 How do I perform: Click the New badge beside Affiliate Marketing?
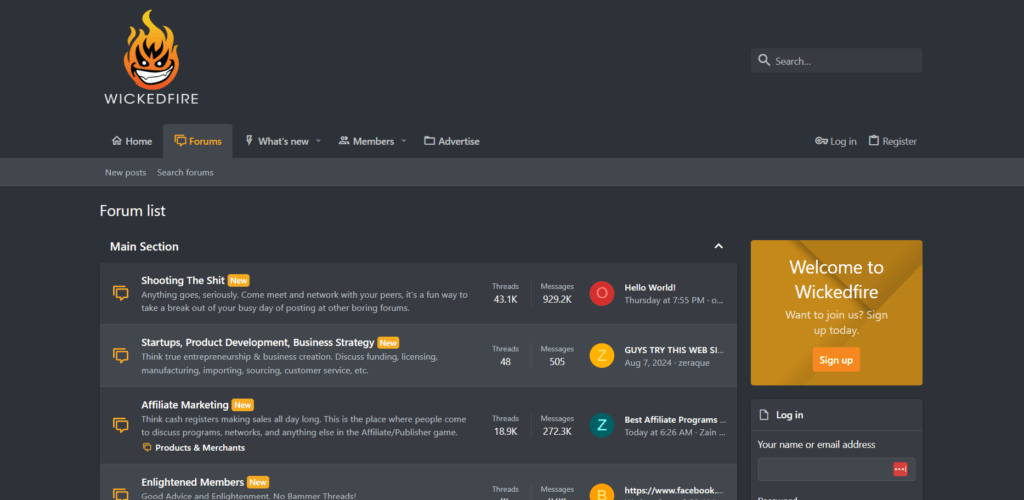tap(243, 405)
